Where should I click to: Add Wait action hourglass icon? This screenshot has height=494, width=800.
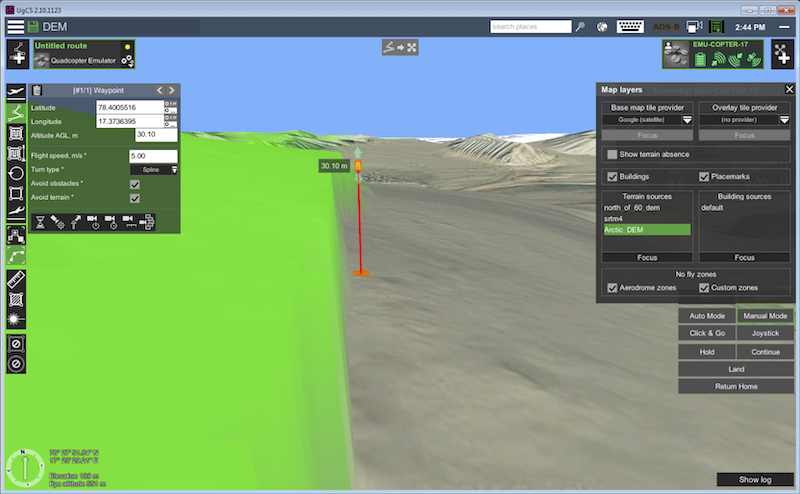coord(40,222)
